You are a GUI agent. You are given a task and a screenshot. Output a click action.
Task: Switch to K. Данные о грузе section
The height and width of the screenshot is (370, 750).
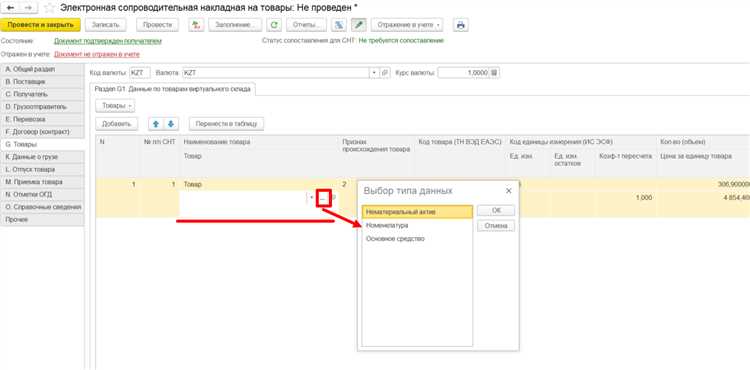click(42, 157)
